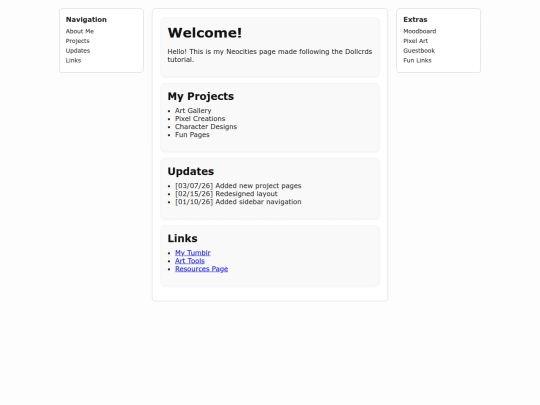Select Updates in Navigation sidebar
This screenshot has height=405, width=540.
(x=78, y=51)
